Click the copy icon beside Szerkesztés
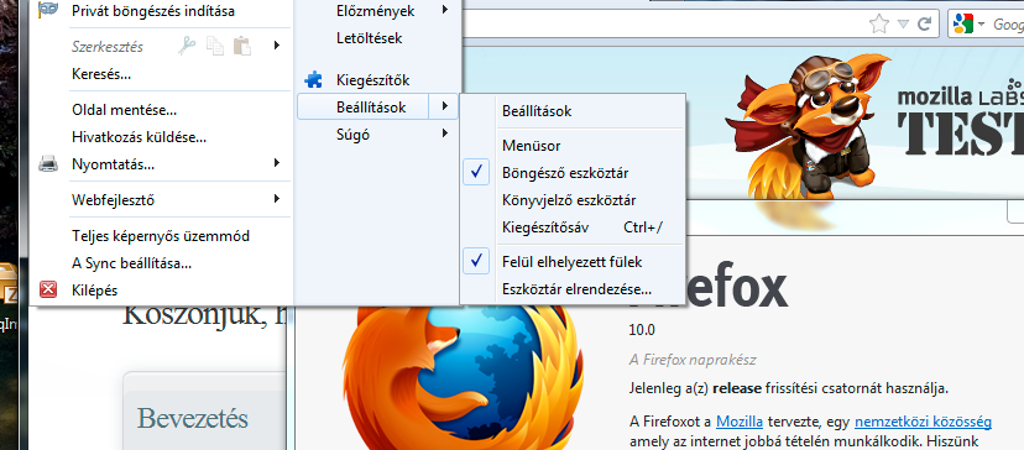The height and width of the screenshot is (450, 1024). [215, 46]
